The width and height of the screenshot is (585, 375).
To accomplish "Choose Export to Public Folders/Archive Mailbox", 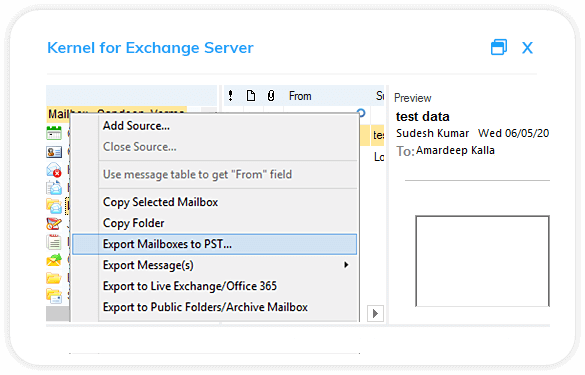I will 215,307.
